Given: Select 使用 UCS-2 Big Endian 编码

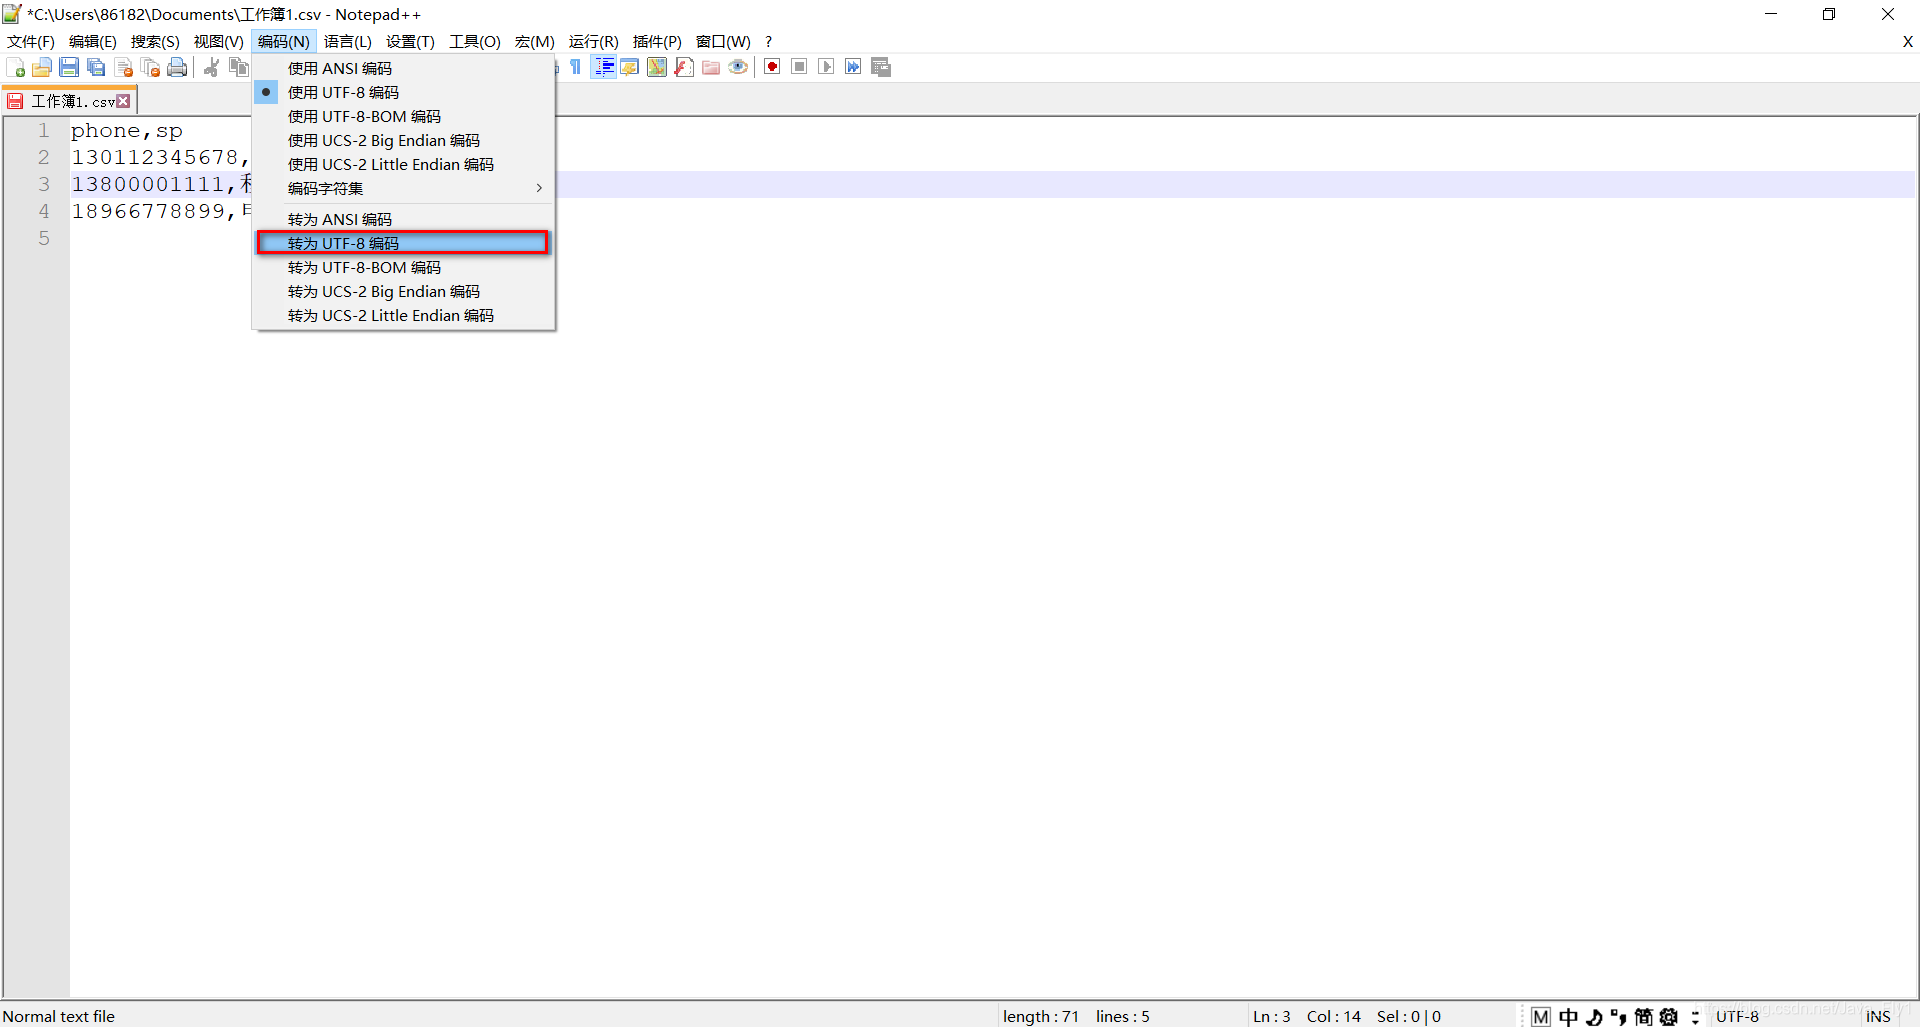Looking at the screenshot, I should coord(403,140).
